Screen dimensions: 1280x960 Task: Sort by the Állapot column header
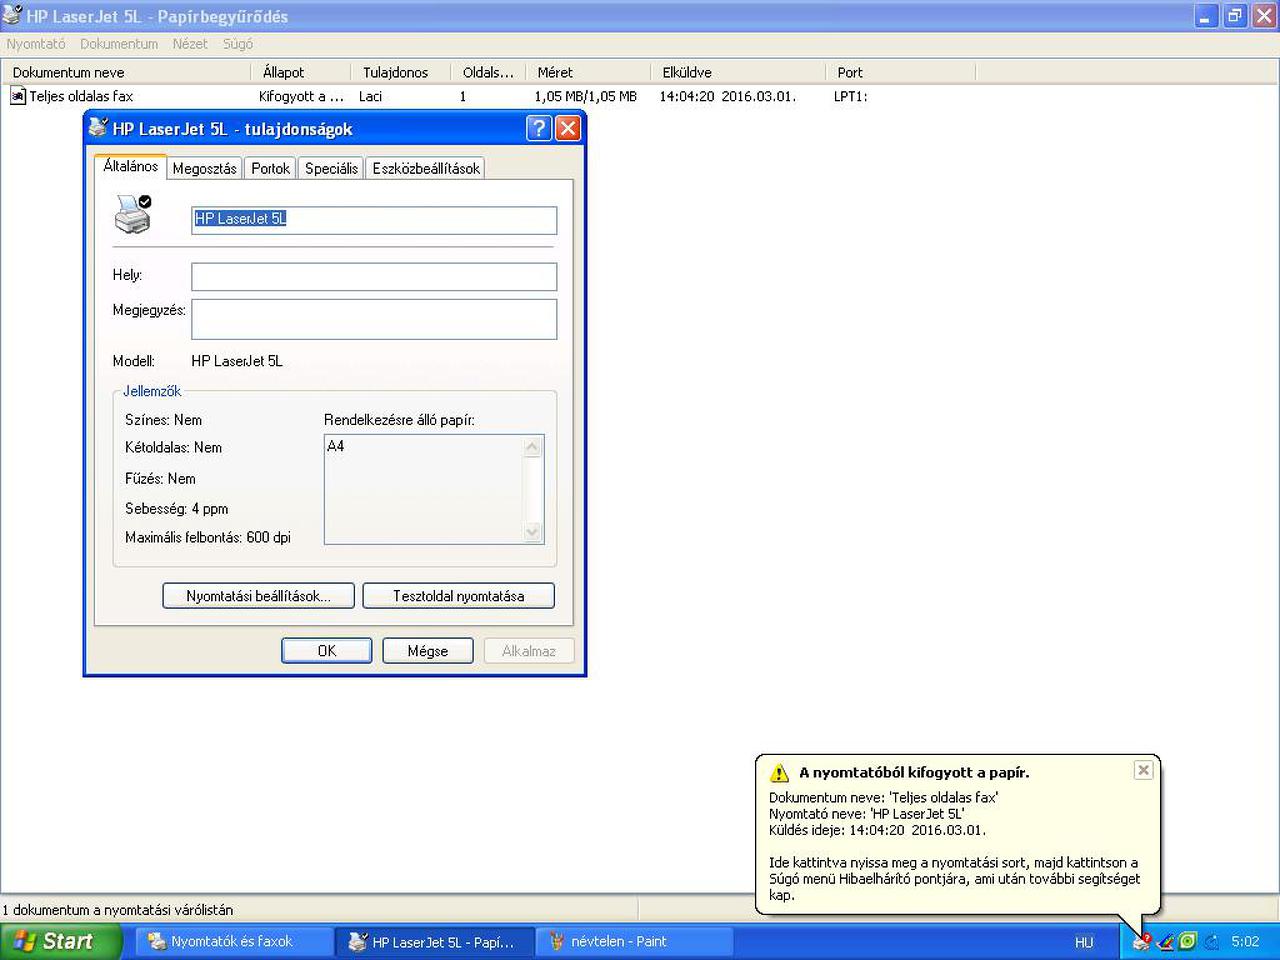click(300, 72)
